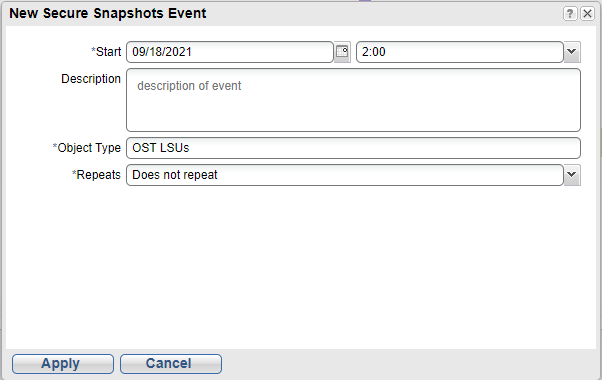Image resolution: width=602 pixels, height=380 pixels.
Task: Expand the Repeats dropdown arrow
Action: (572, 175)
